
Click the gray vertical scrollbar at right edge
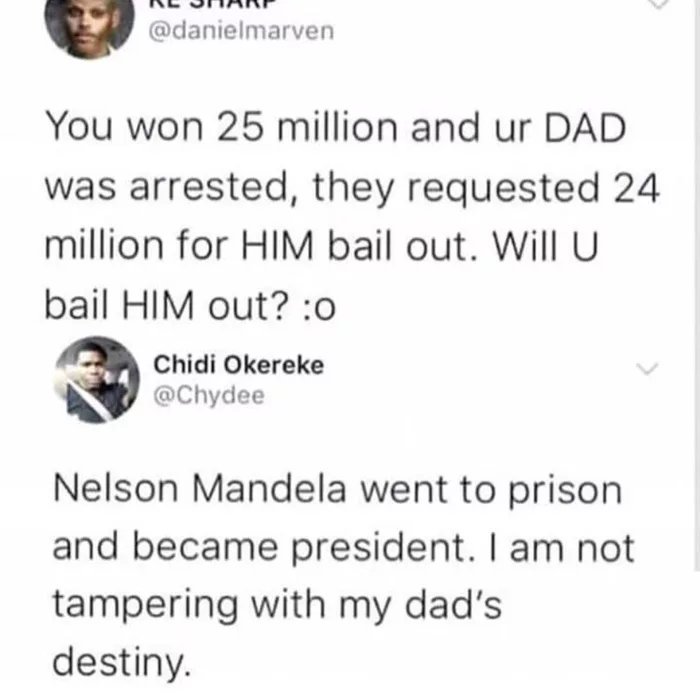[696, 286]
